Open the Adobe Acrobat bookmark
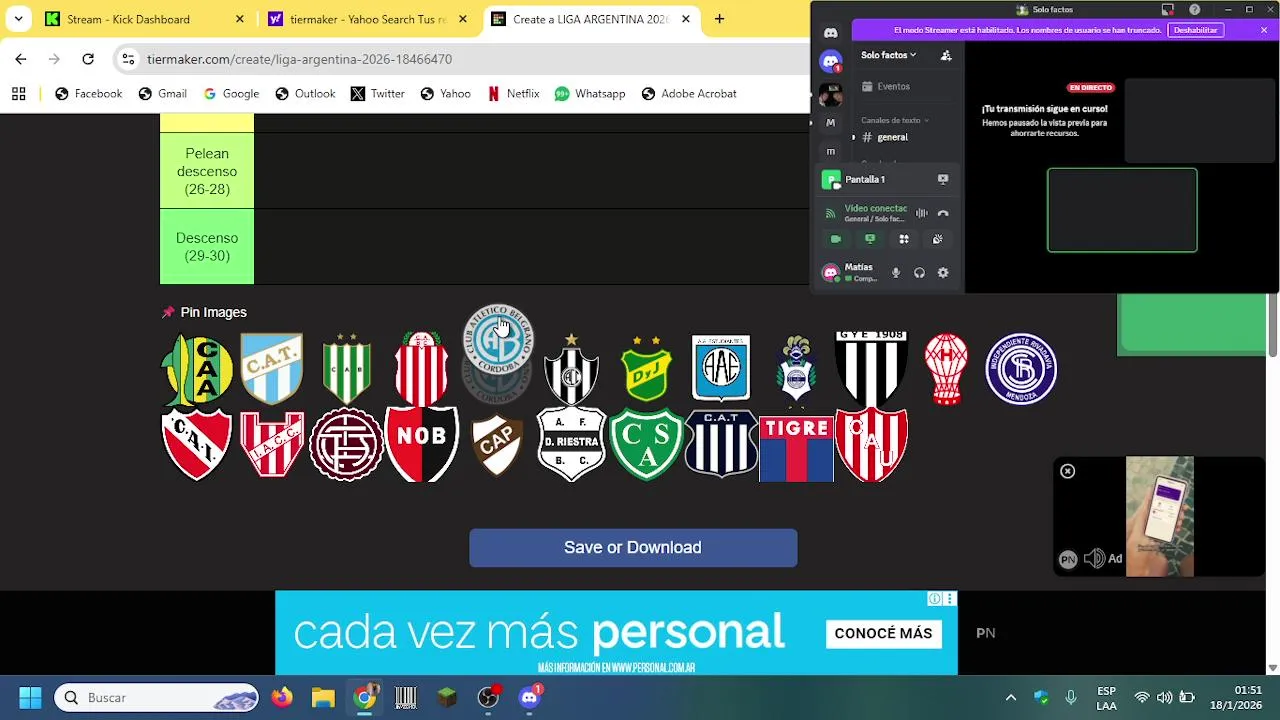This screenshot has height=720, width=1280. pos(689,94)
